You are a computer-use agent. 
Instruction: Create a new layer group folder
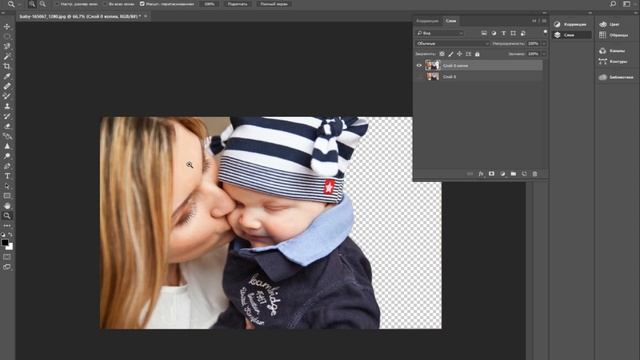513,174
